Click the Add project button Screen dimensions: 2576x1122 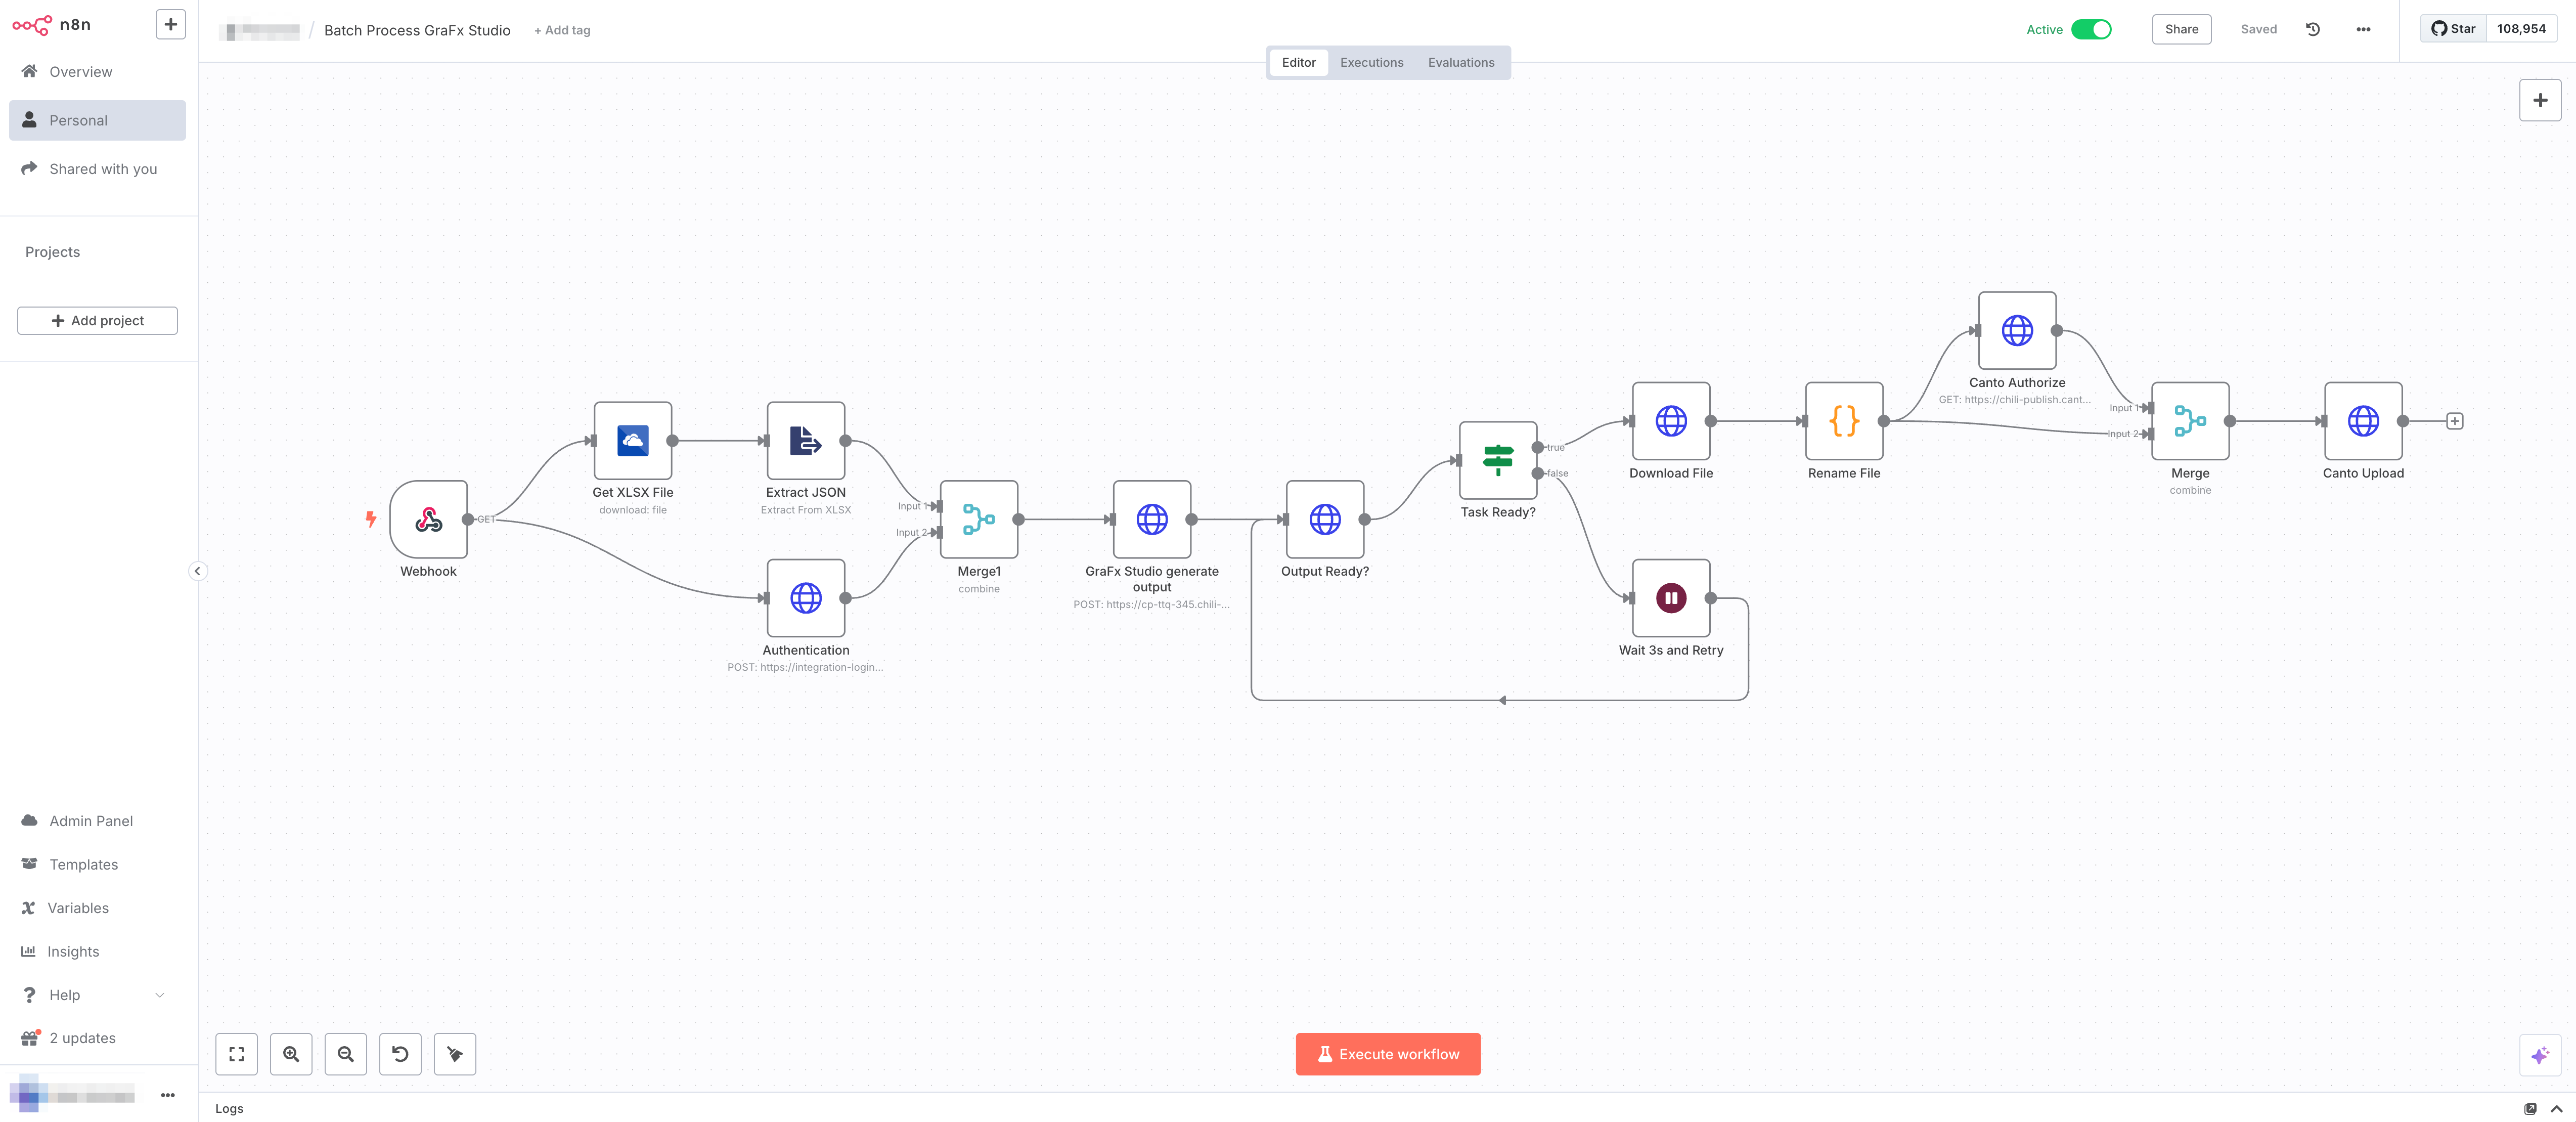click(x=97, y=320)
